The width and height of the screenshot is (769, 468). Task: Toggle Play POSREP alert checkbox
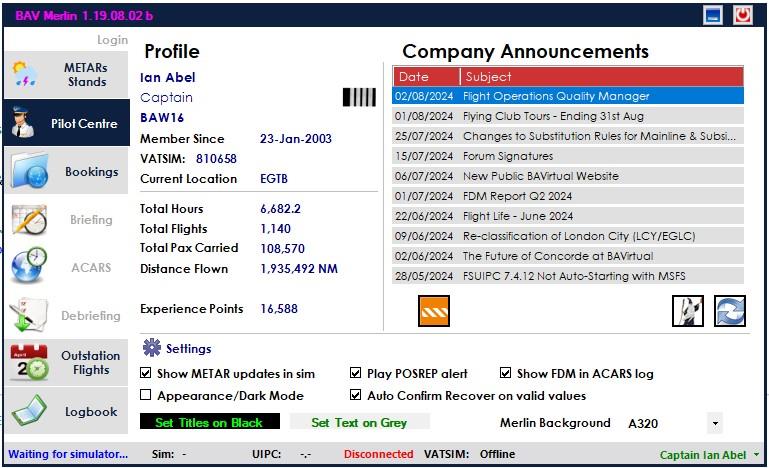pyautogui.click(x=356, y=373)
